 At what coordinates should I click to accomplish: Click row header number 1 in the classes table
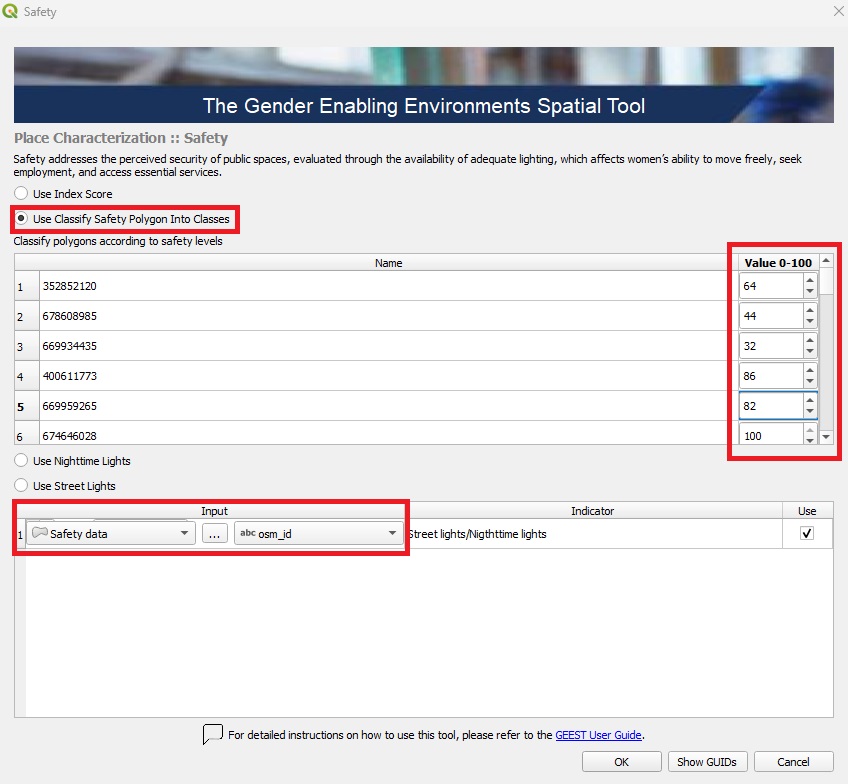(x=26, y=286)
